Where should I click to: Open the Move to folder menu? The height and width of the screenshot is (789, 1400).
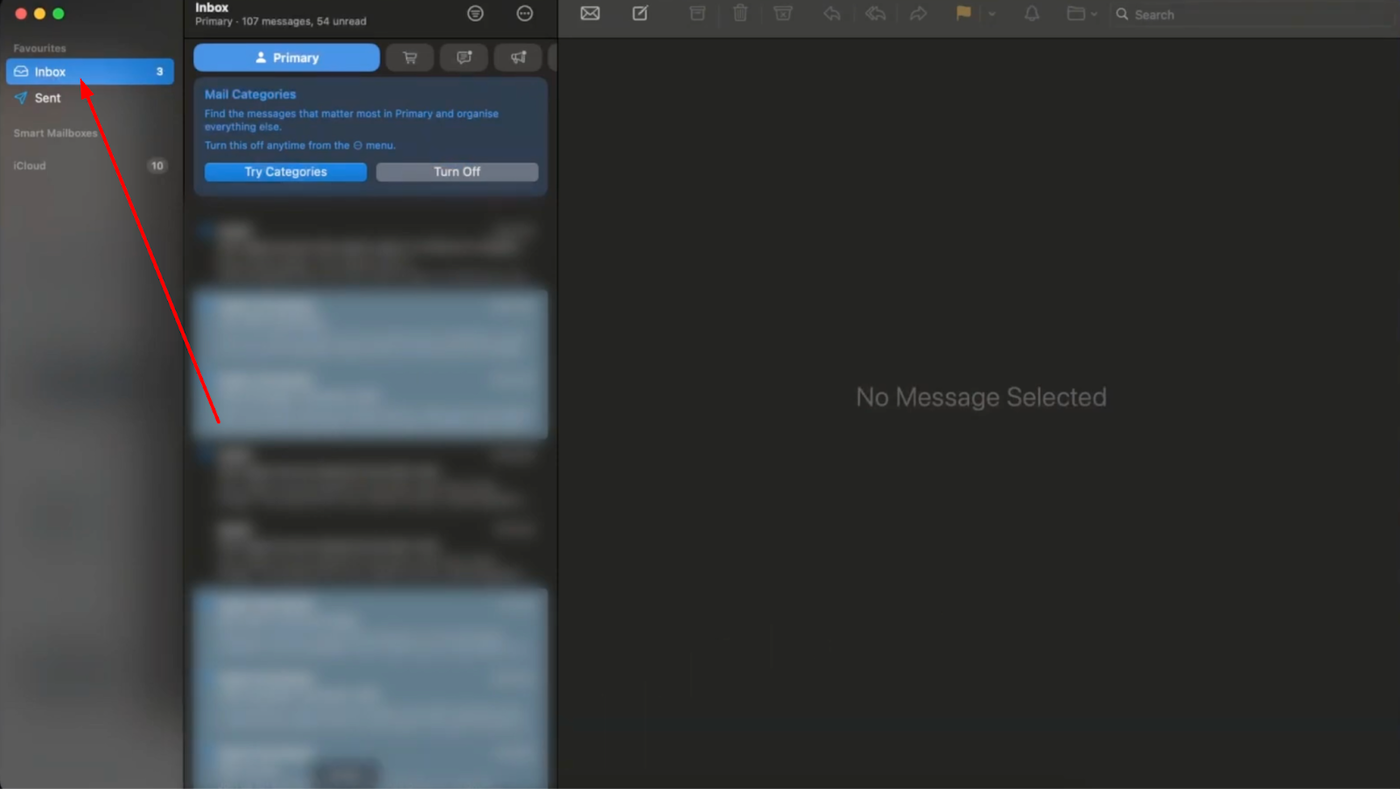[x=1082, y=14]
